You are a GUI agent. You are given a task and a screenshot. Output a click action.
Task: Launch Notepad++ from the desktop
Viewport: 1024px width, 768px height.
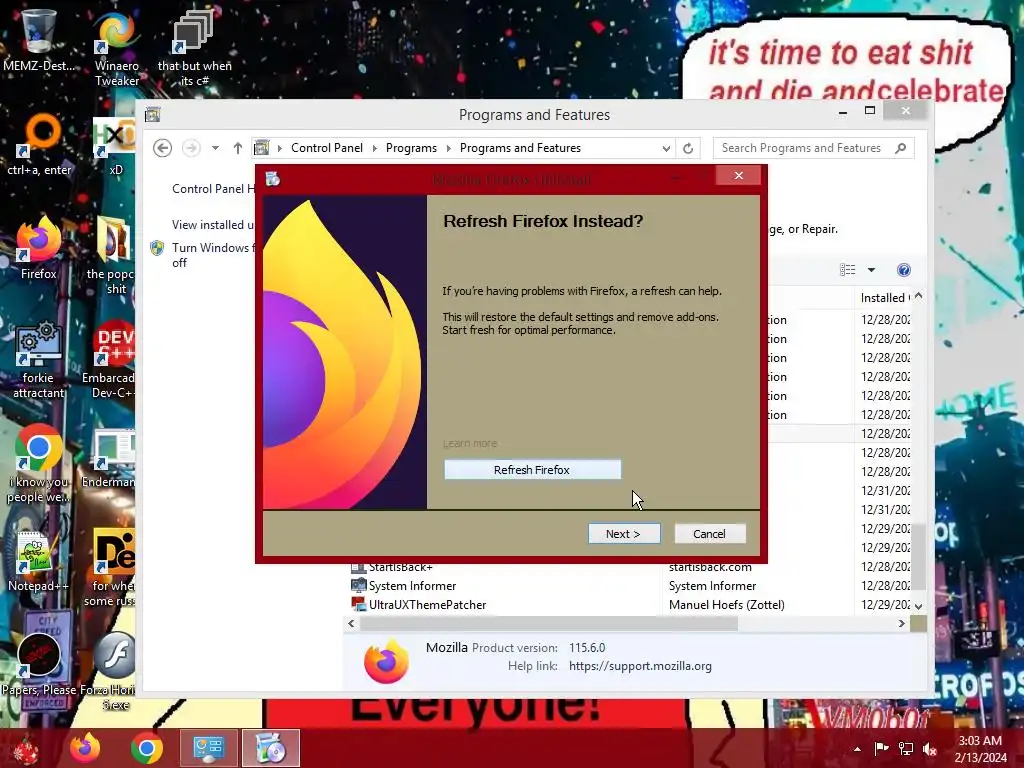click(39, 562)
